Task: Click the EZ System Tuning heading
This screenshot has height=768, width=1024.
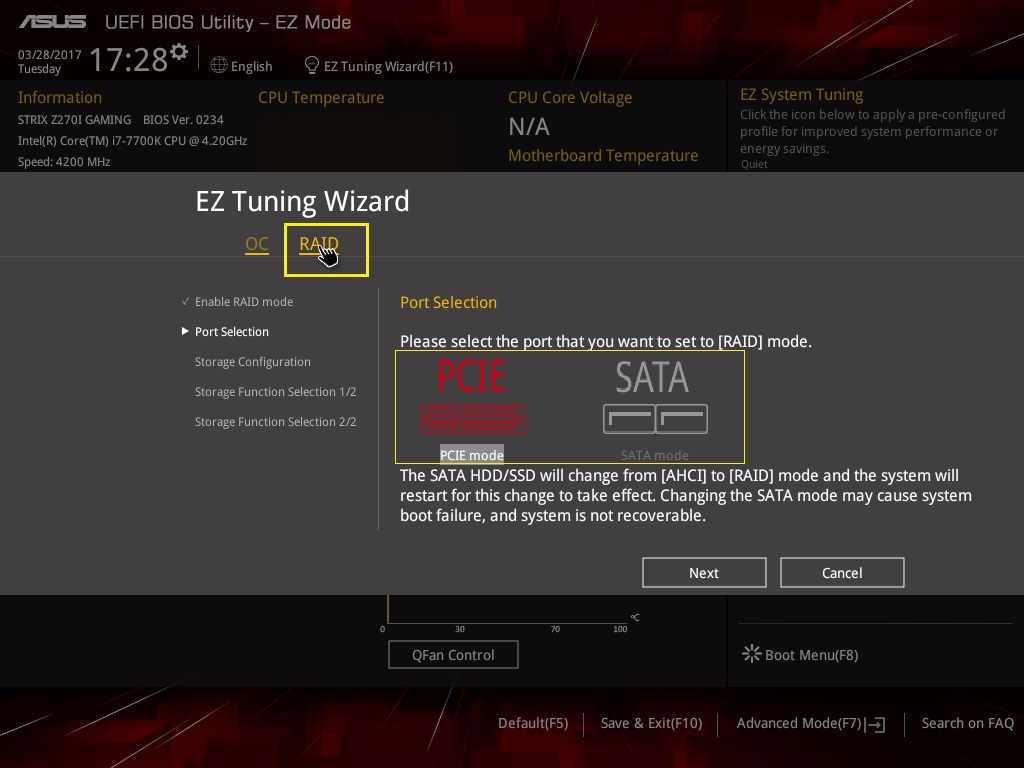Action: coord(801,95)
